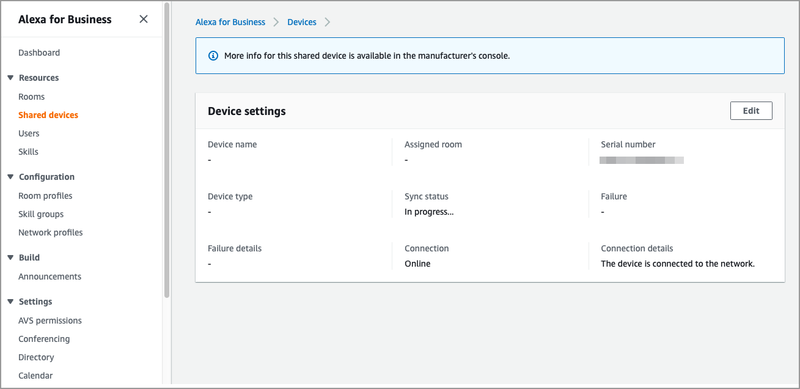Image resolution: width=800 pixels, height=389 pixels.
Task: Go to the Devices breadcrumb link
Action: coord(302,22)
